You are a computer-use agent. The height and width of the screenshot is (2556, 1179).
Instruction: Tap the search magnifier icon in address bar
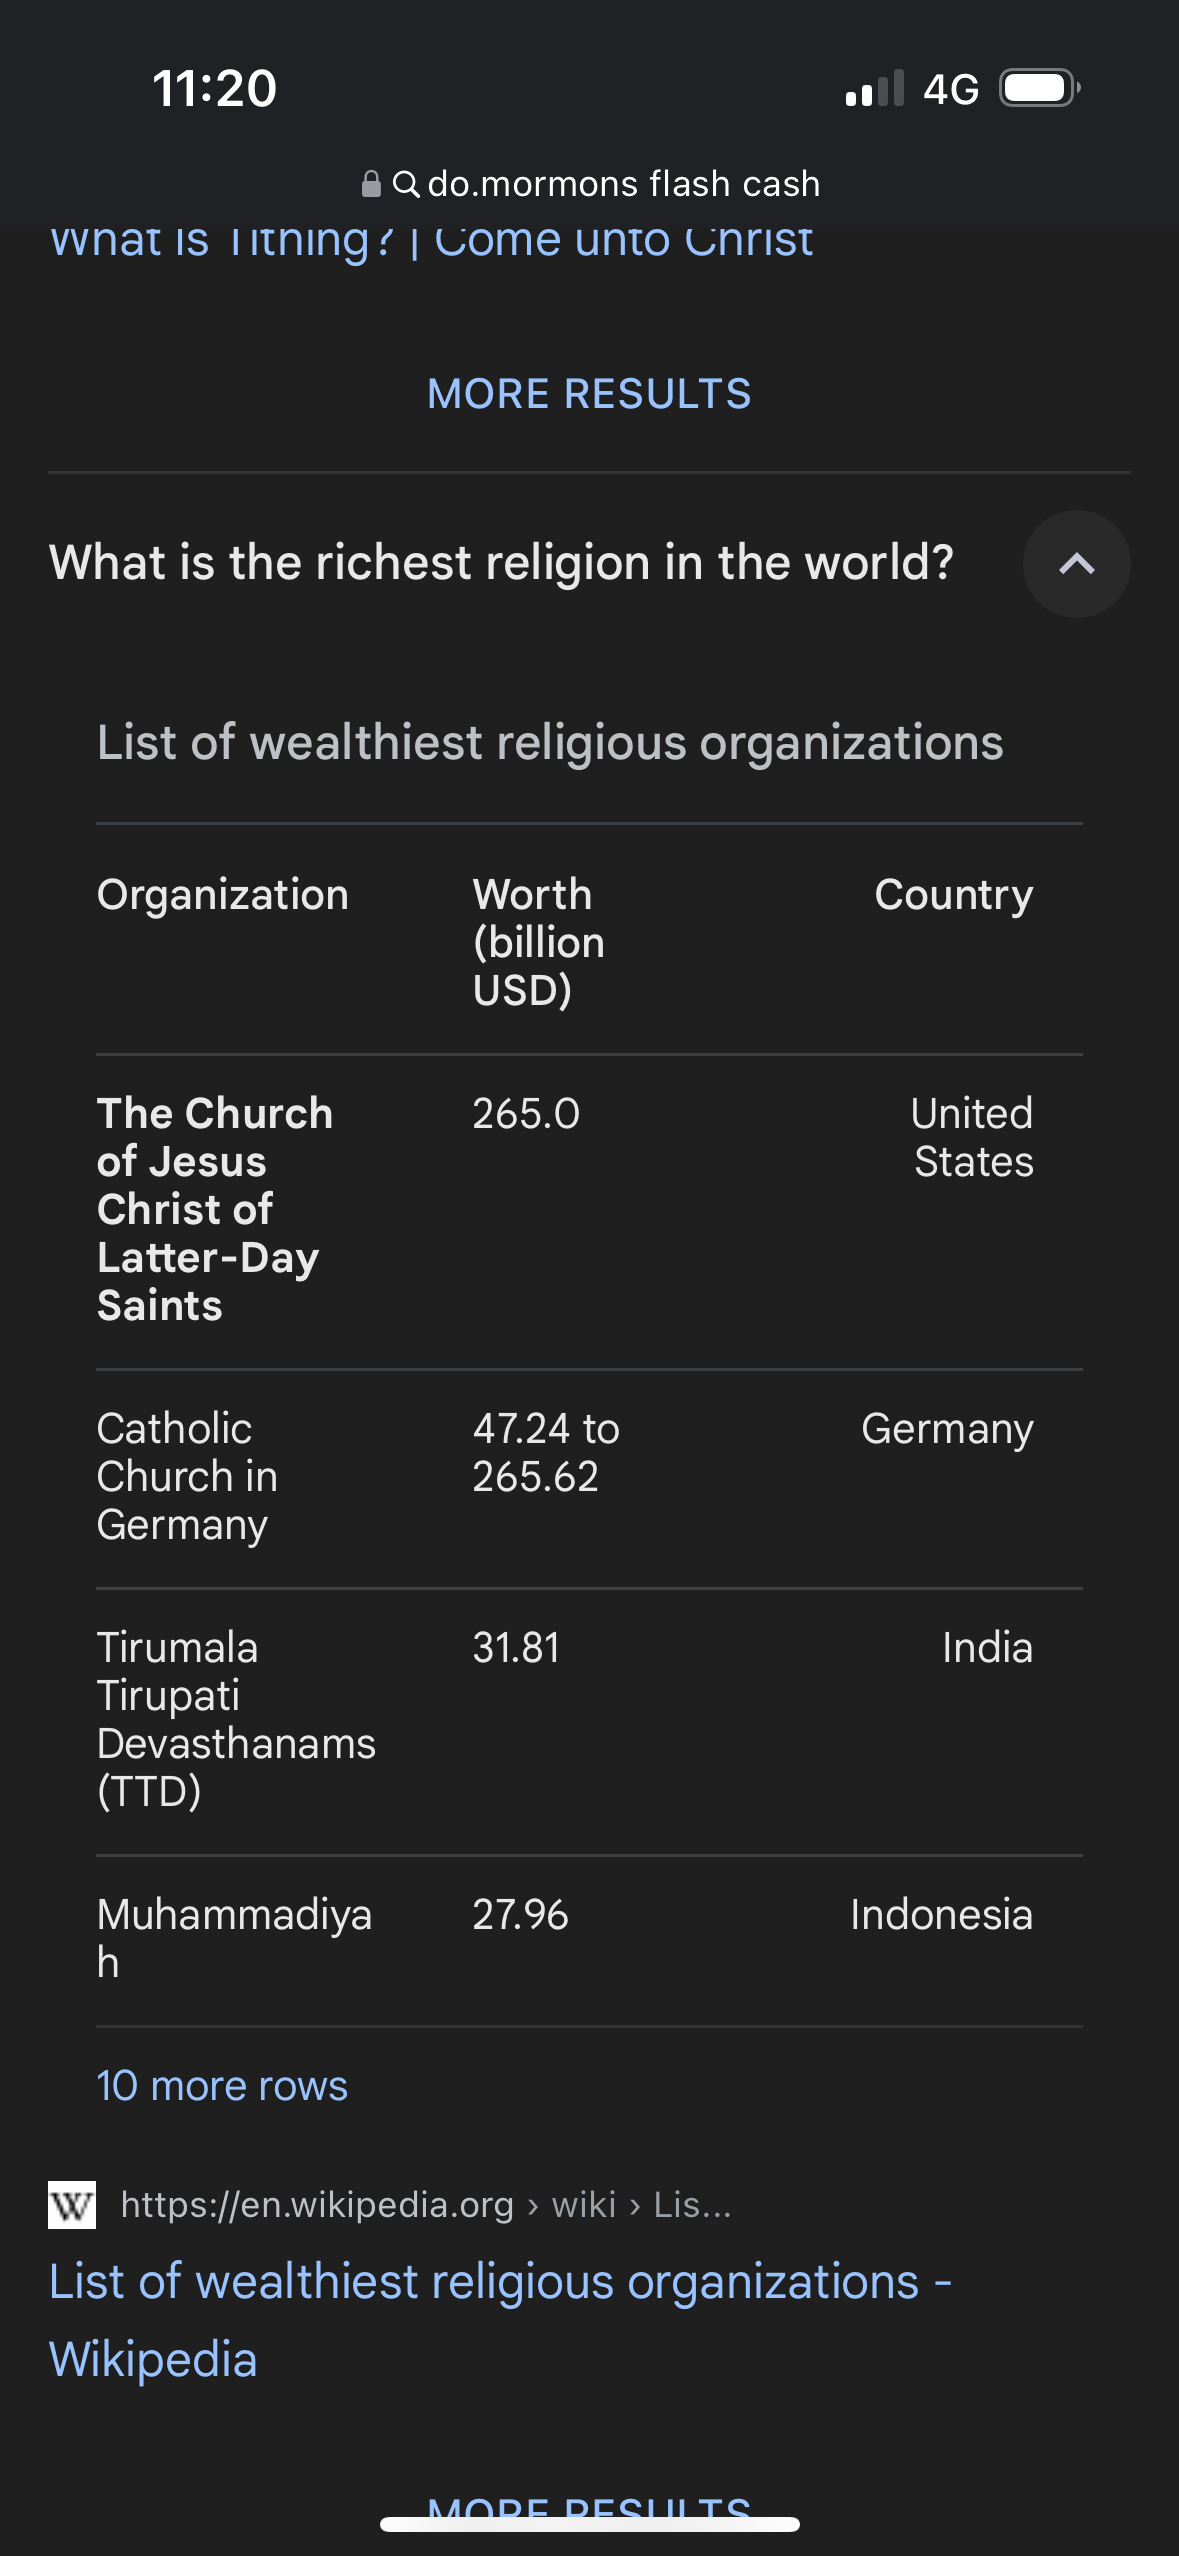tap(405, 184)
